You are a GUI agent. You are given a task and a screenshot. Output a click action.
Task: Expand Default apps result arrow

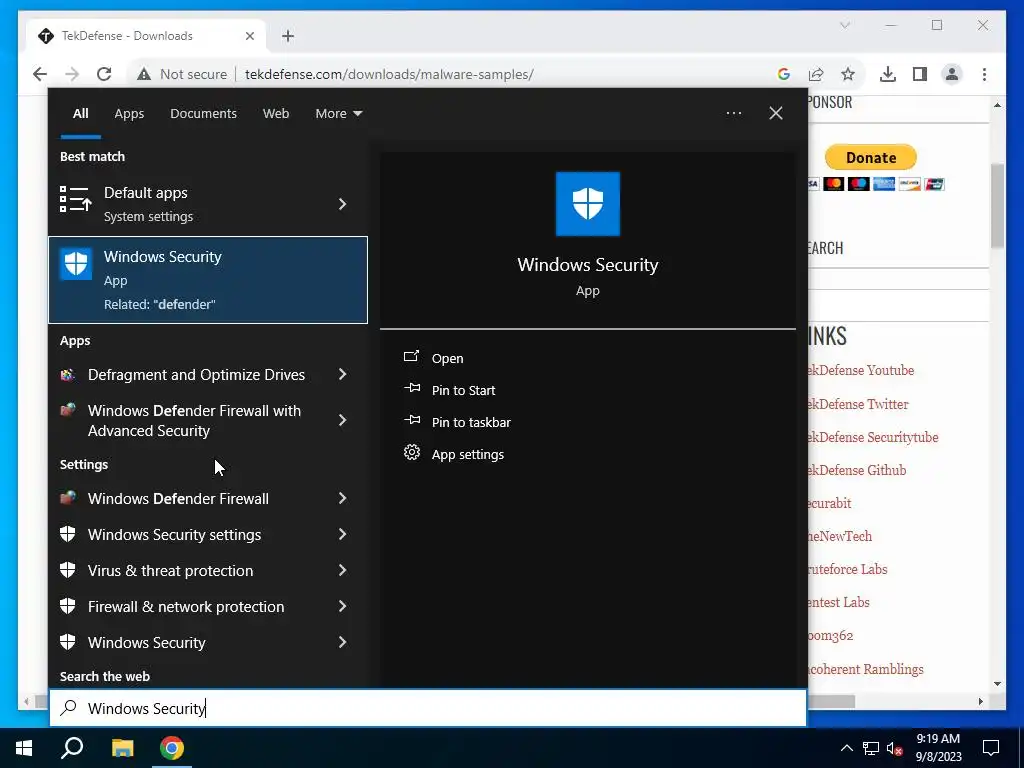tap(342, 204)
